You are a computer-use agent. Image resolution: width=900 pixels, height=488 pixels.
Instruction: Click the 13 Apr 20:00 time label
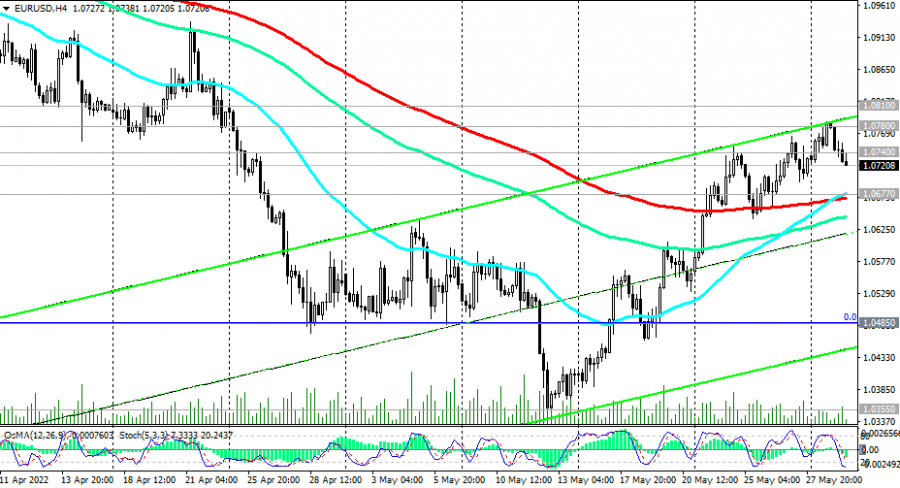(87, 480)
